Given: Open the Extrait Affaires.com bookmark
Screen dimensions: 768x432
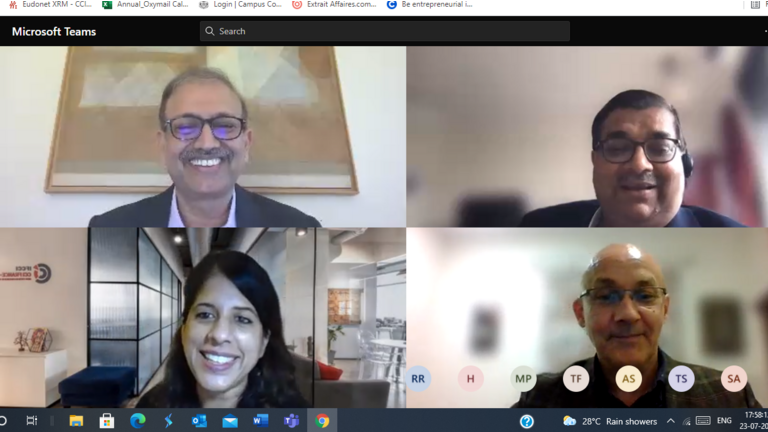Looking at the screenshot, I should click(x=335, y=5).
